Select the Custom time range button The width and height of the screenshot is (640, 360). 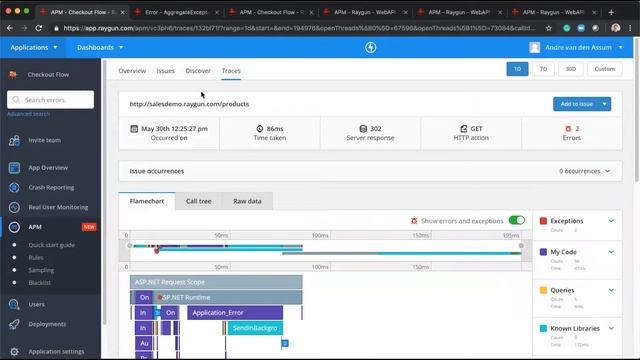tap(604, 69)
